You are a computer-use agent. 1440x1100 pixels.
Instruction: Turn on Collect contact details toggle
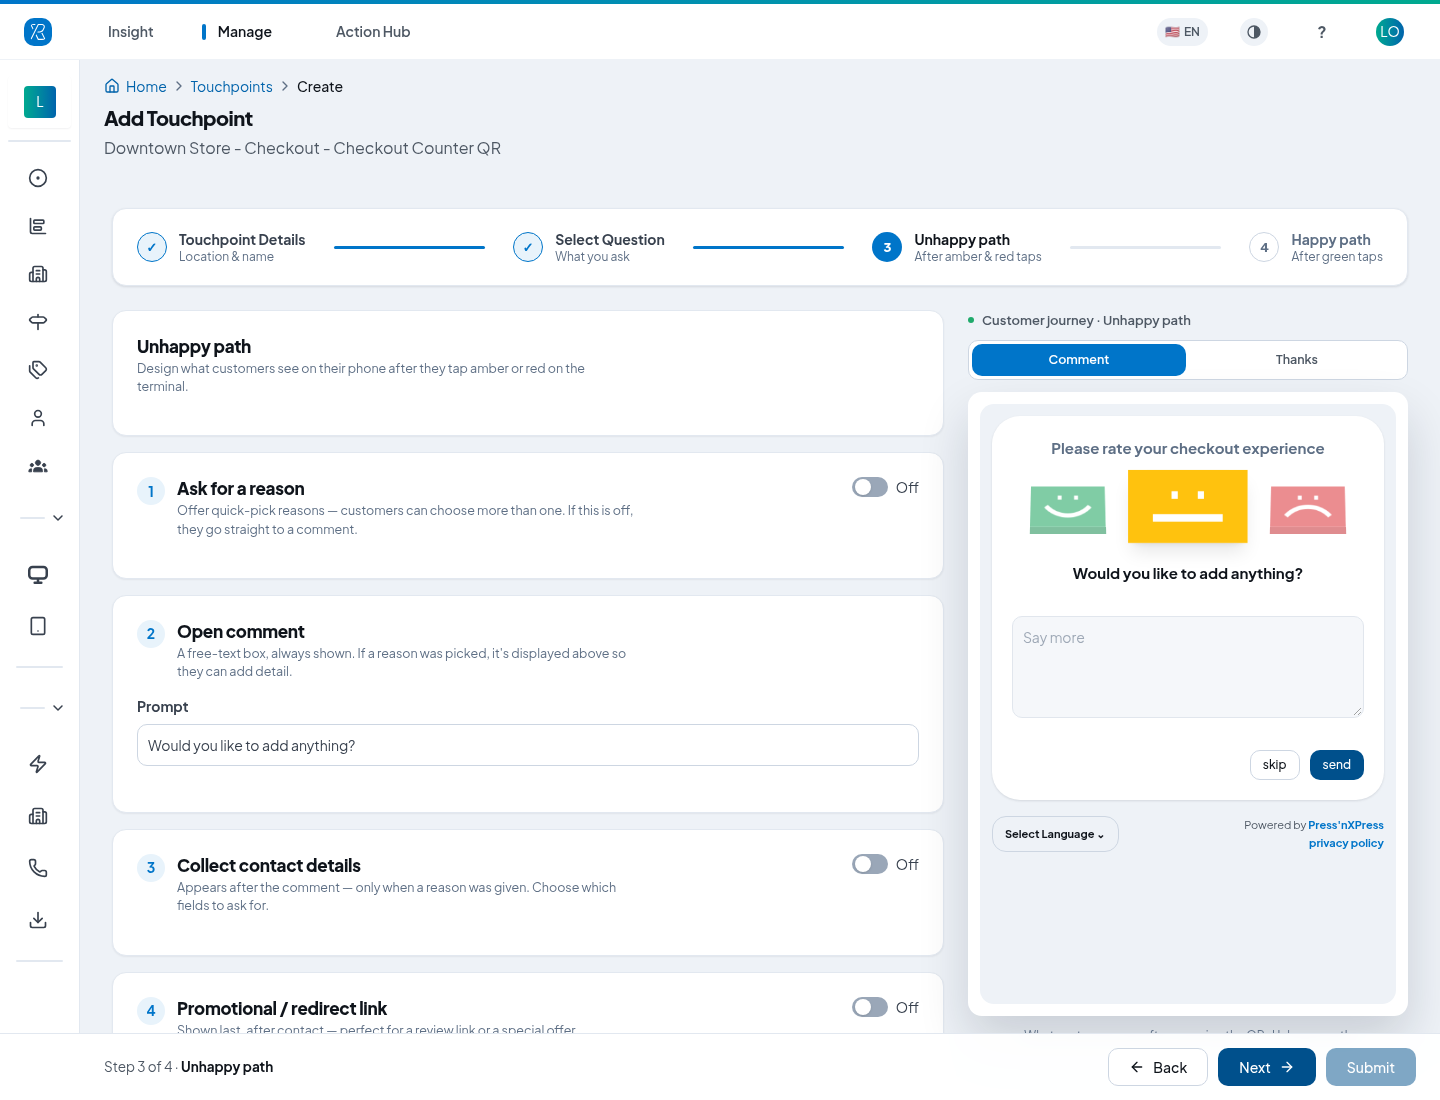pos(870,864)
